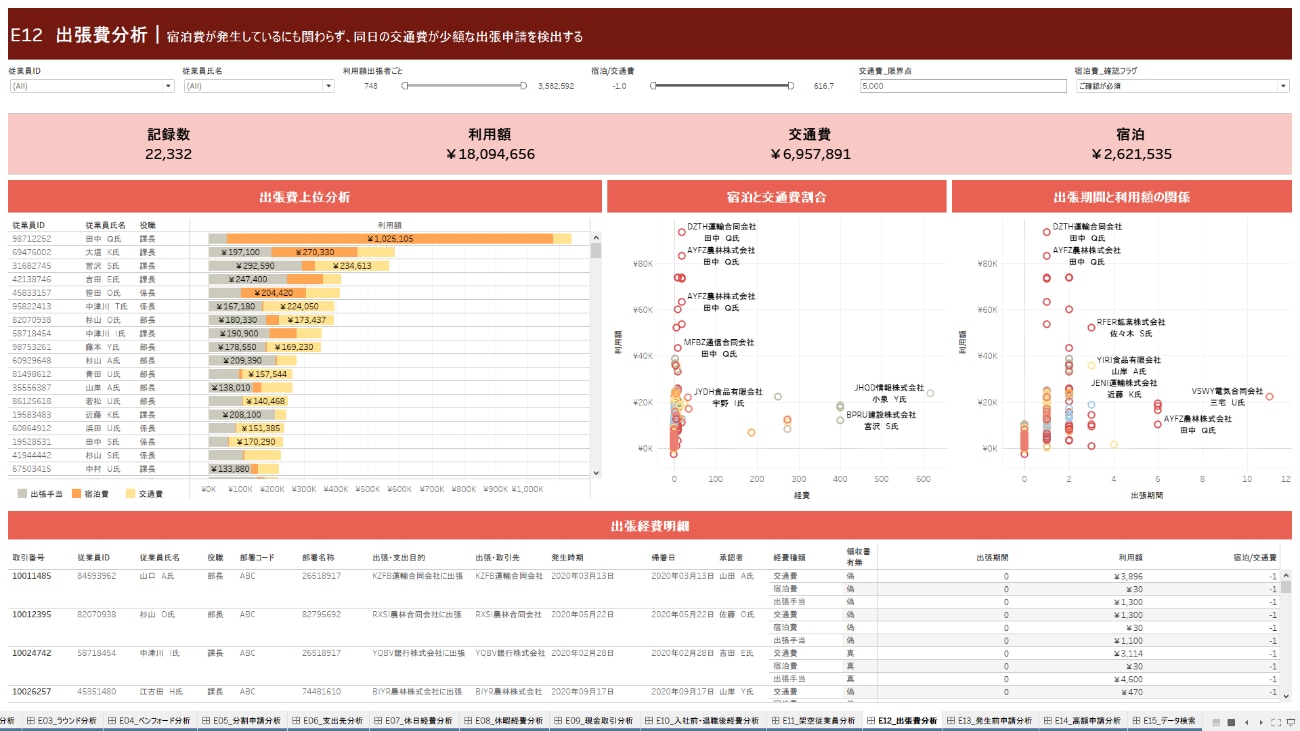Open the E14_高額申請分析 sheet tab

click(x=1083, y=721)
